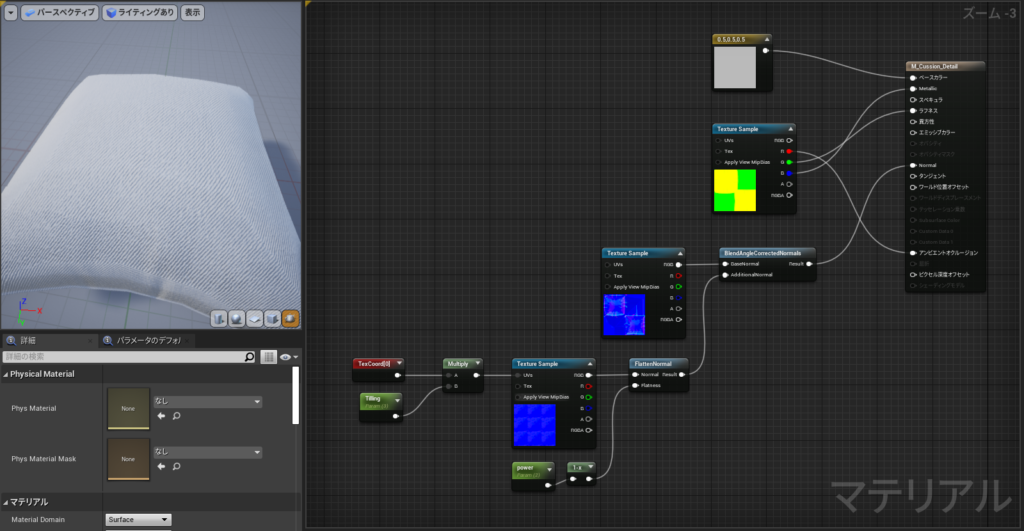
Task: Select the cylinder preview mesh icon
Action: [x=219, y=319]
